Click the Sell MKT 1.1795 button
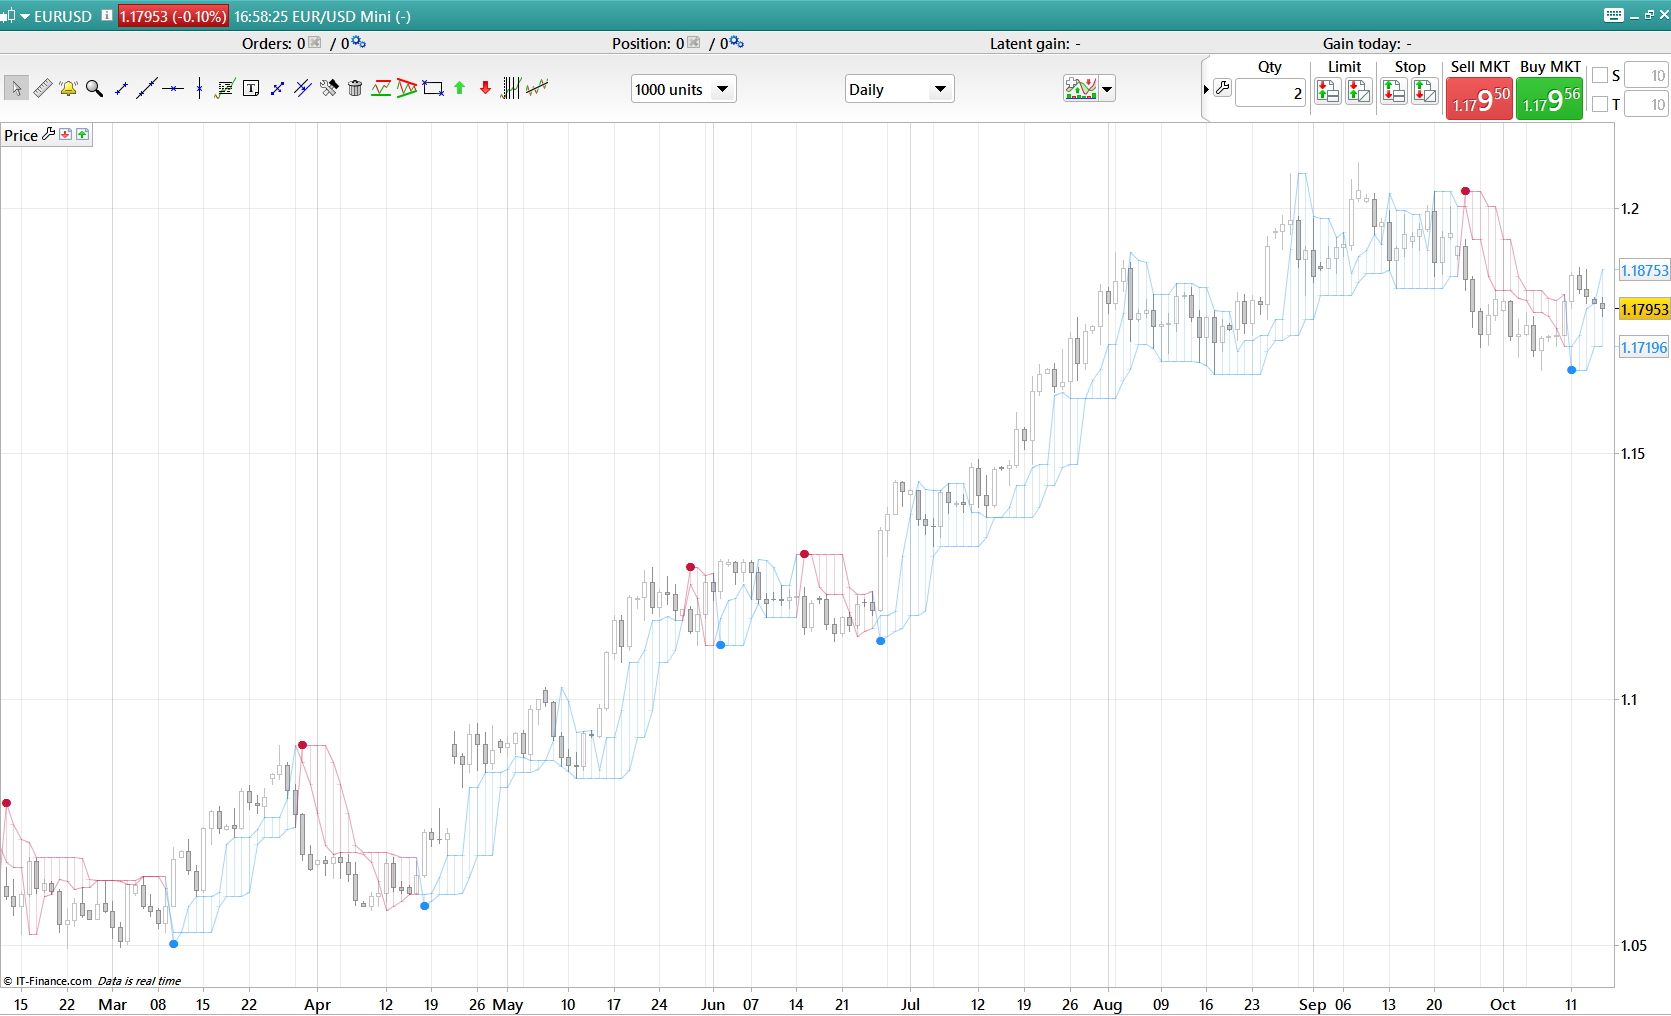 click(1480, 99)
